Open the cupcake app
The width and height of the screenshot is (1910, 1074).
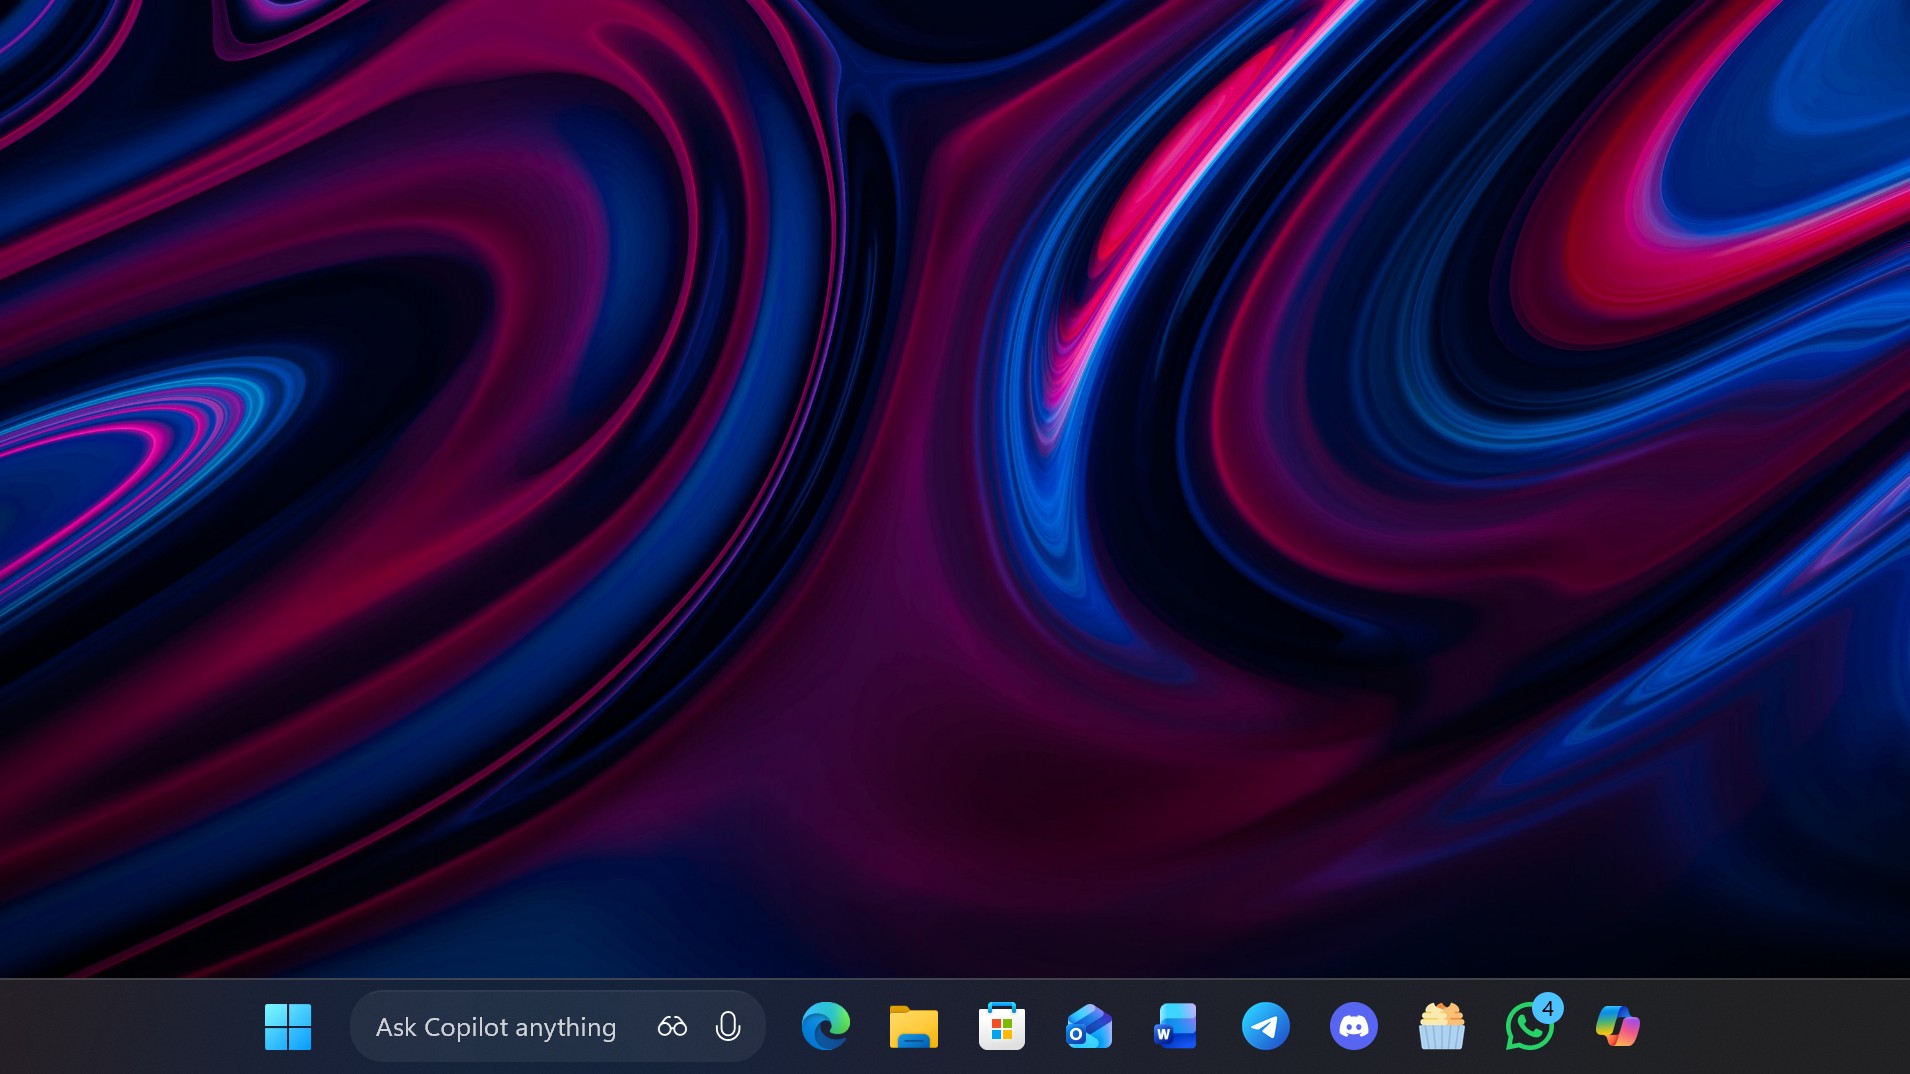click(1443, 1026)
